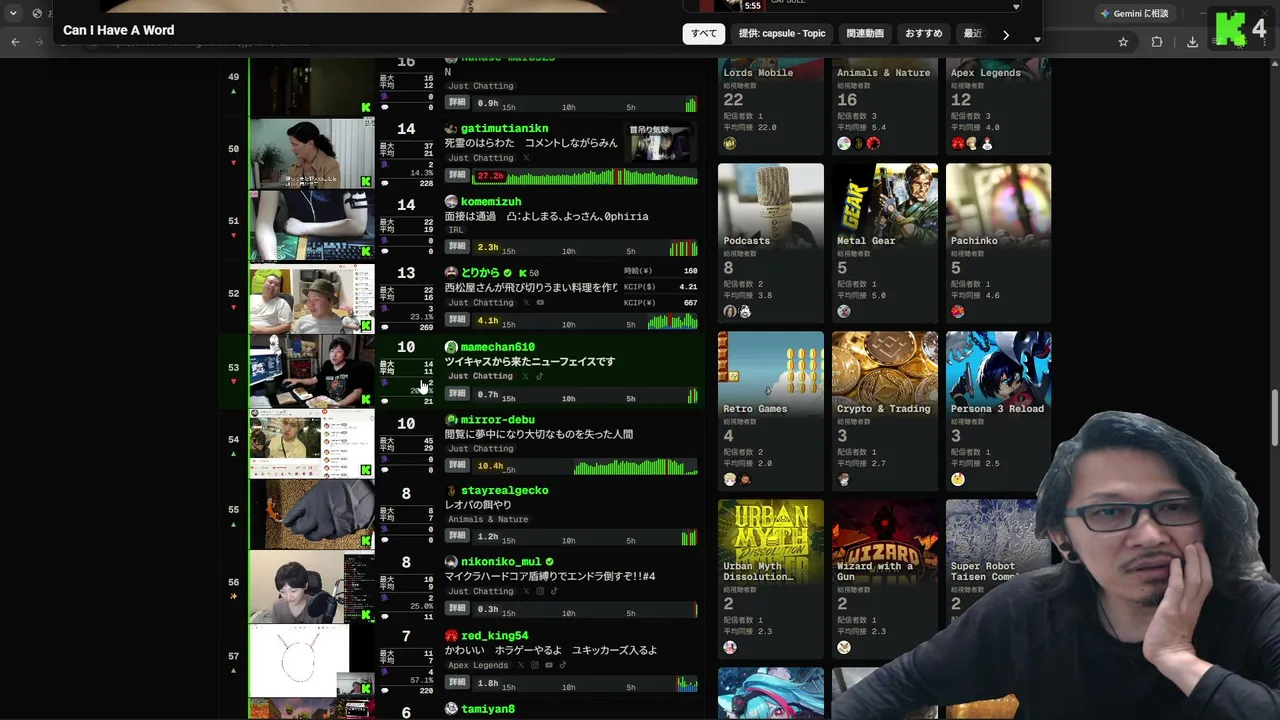Open the Podcasts category card image

pyautogui.click(x=771, y=206)
